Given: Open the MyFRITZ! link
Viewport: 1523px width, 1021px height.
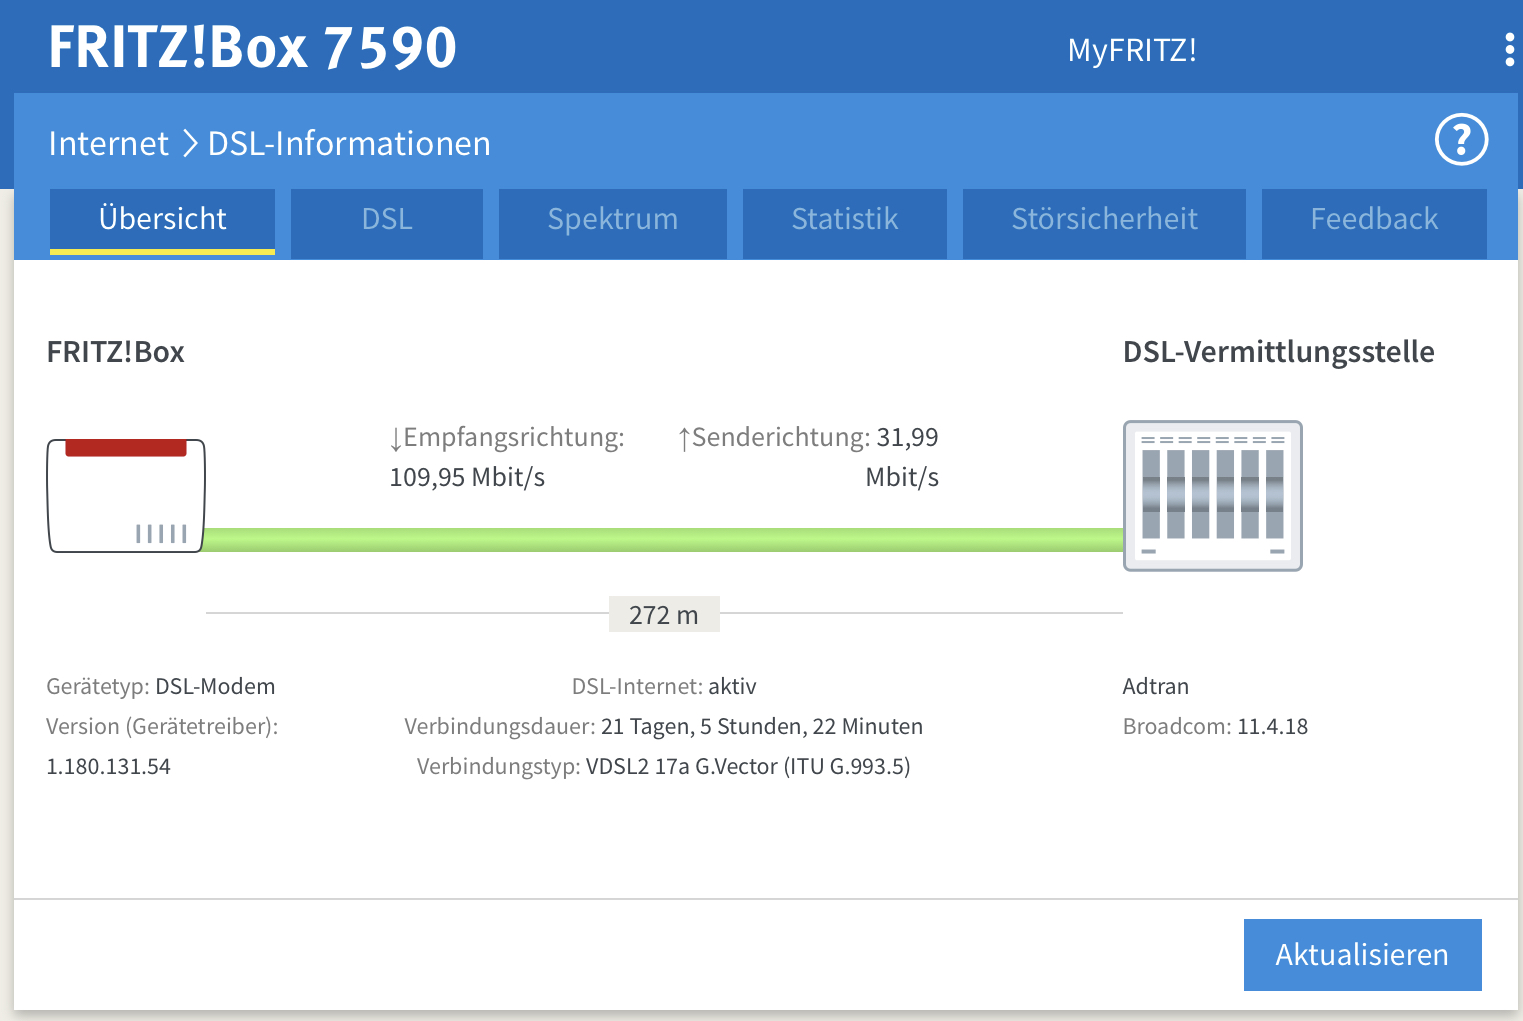Looking at the screenshot, I should click(1132, 50).
